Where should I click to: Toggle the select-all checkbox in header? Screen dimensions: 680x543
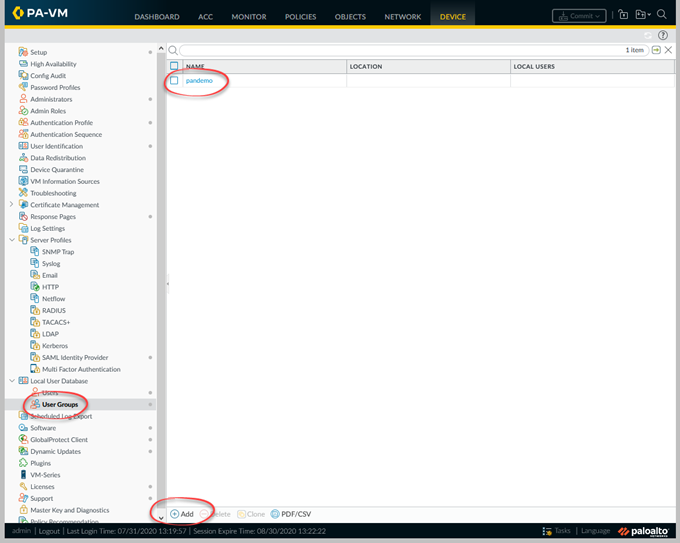(174, 67)
